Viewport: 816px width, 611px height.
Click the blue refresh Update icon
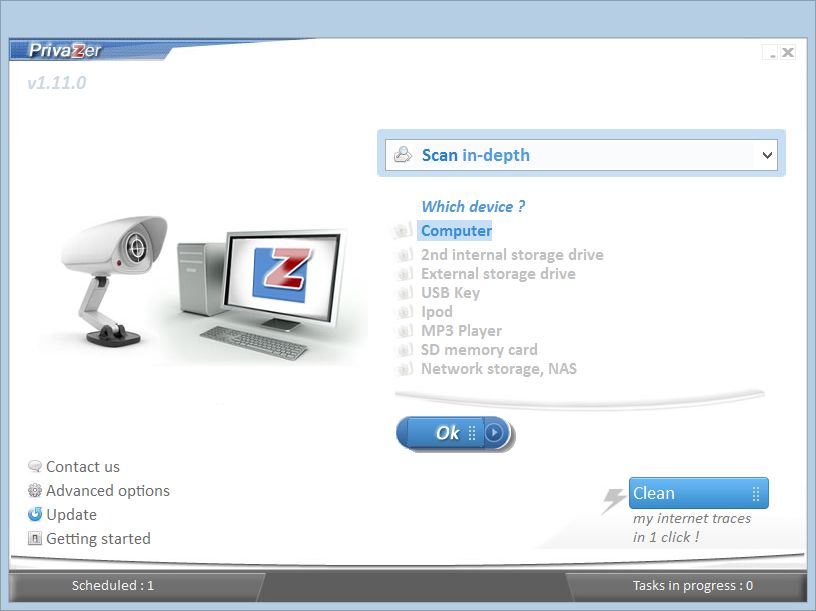[x=35, y=514]
